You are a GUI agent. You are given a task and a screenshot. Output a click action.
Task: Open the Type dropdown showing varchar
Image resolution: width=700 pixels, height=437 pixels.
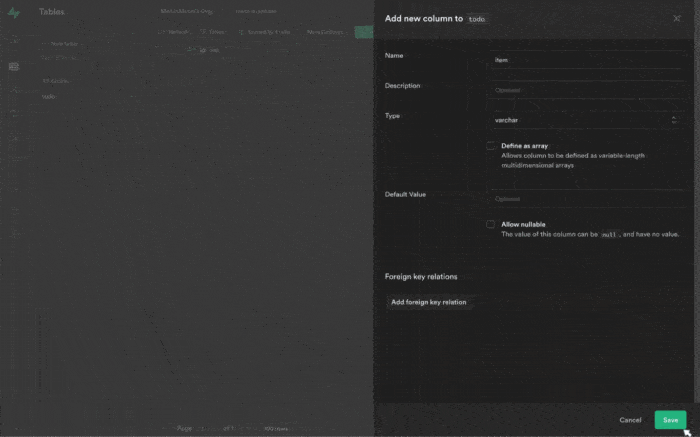click(586, 120)
